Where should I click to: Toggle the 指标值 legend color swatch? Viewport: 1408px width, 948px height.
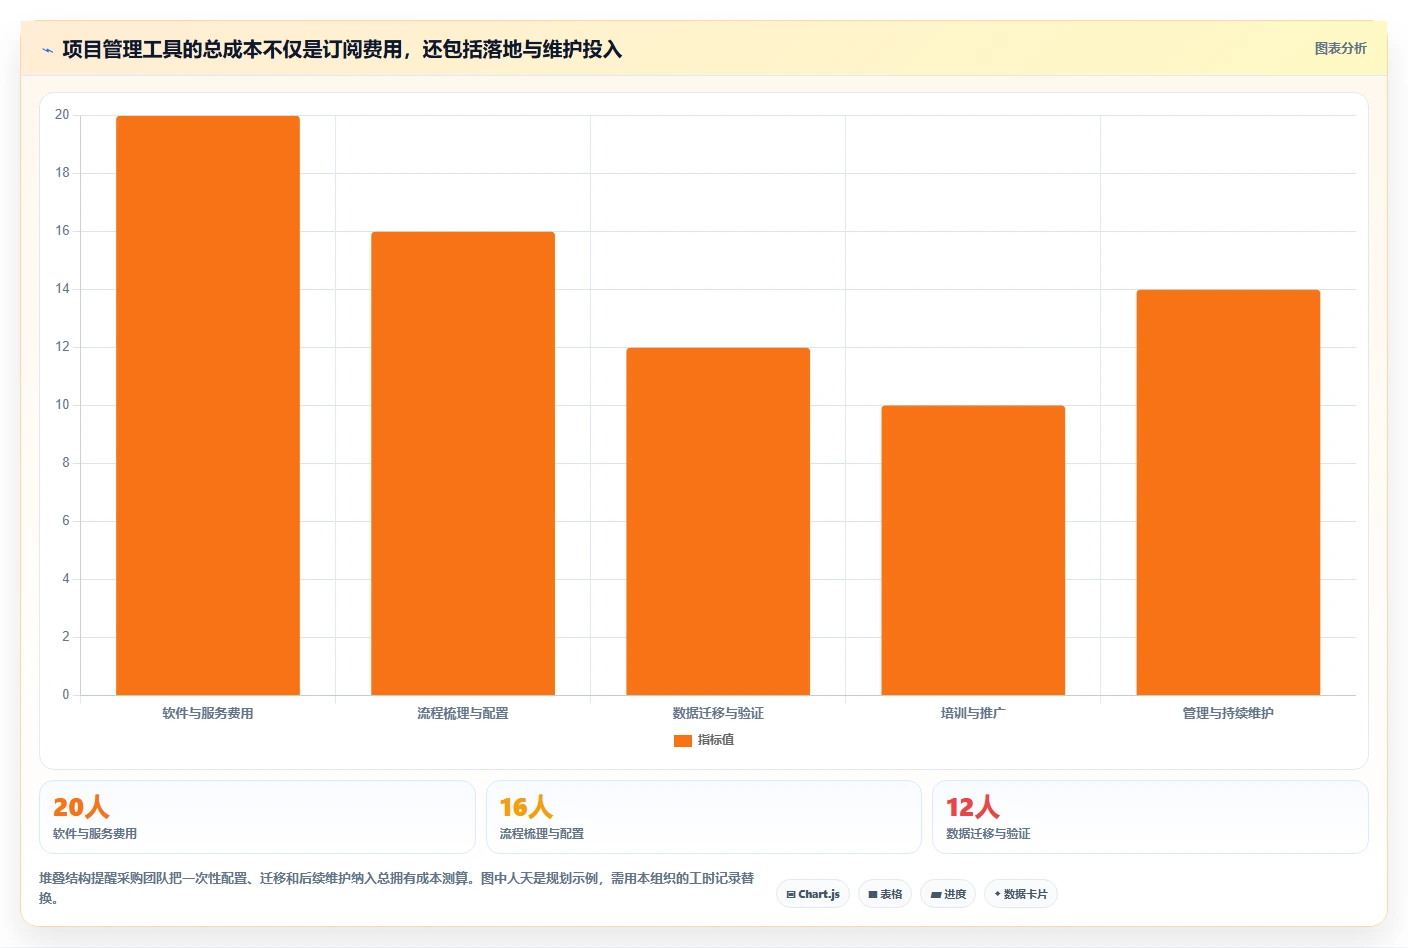click(x=683, y=741)
